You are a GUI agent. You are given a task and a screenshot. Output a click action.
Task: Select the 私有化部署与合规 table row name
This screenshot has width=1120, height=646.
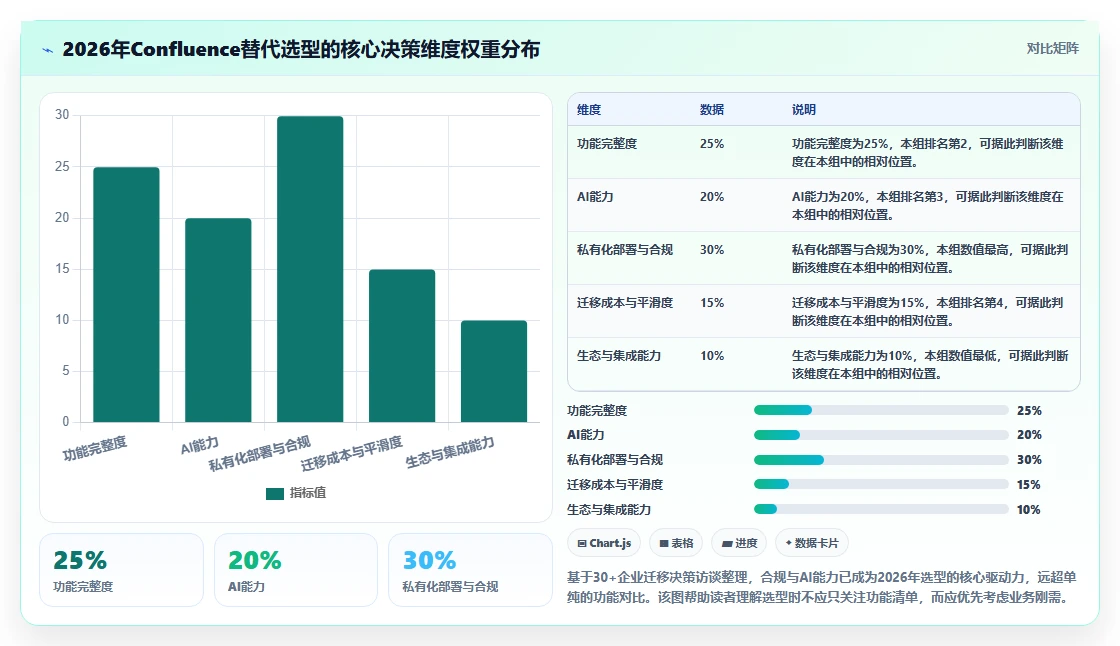625,249
